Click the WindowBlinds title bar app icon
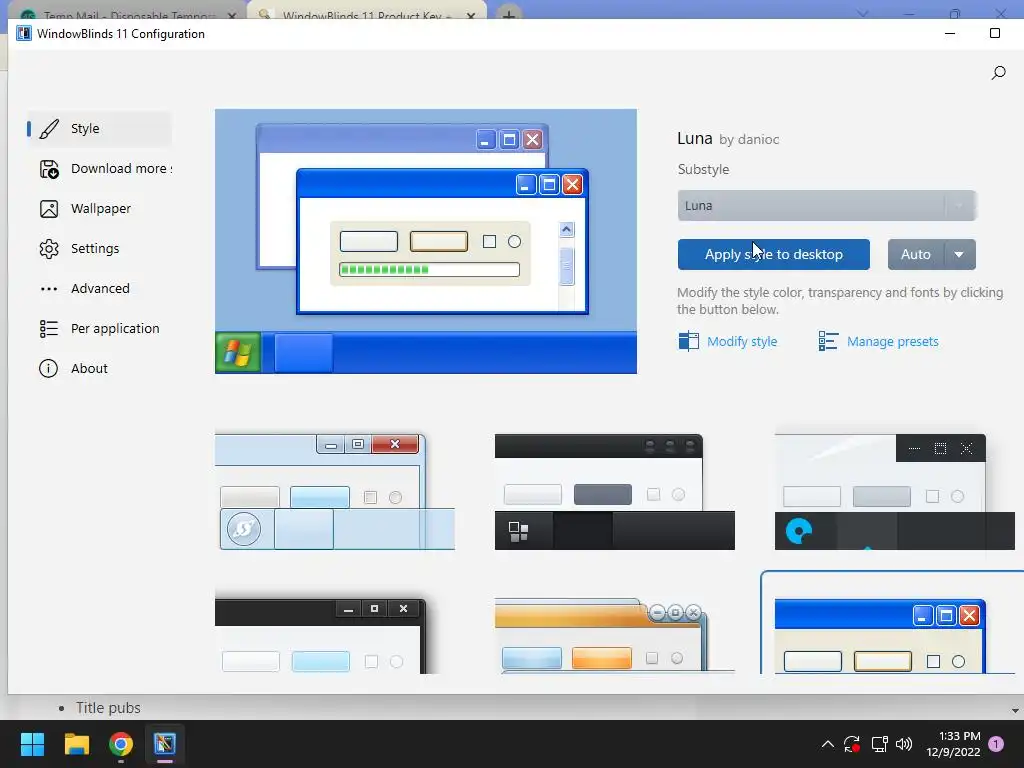1024x768 pixels. pyautogui.click(x=24, y=34)
